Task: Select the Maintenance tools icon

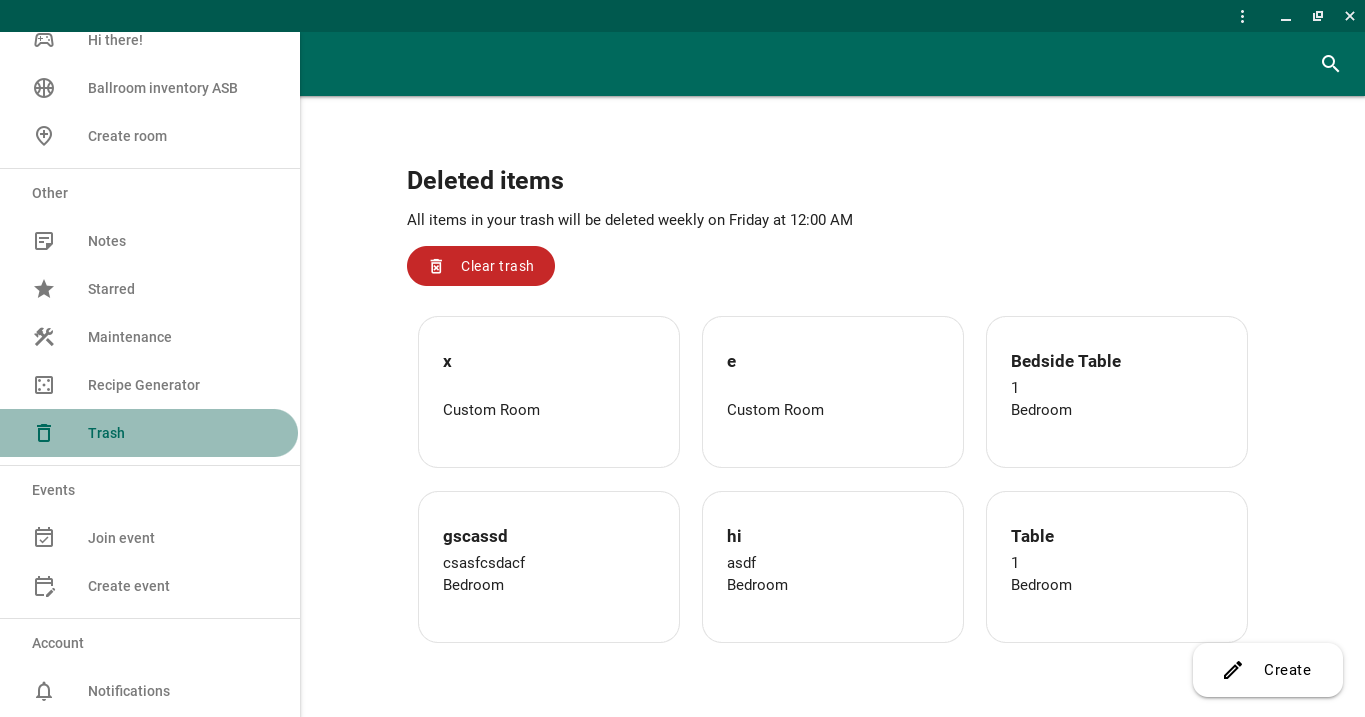Action: click(x=44, y=337)
